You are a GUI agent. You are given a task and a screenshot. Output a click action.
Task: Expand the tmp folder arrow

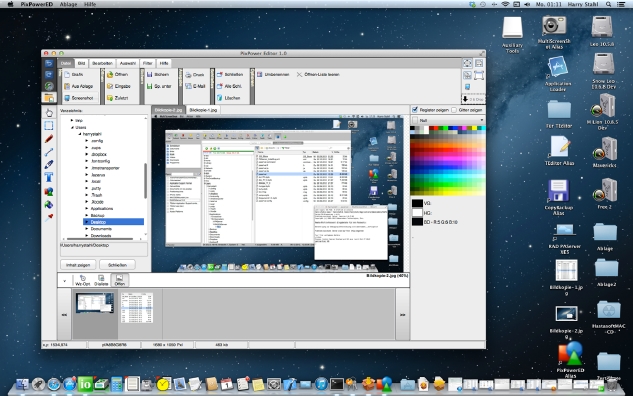[x=72, y=121]
